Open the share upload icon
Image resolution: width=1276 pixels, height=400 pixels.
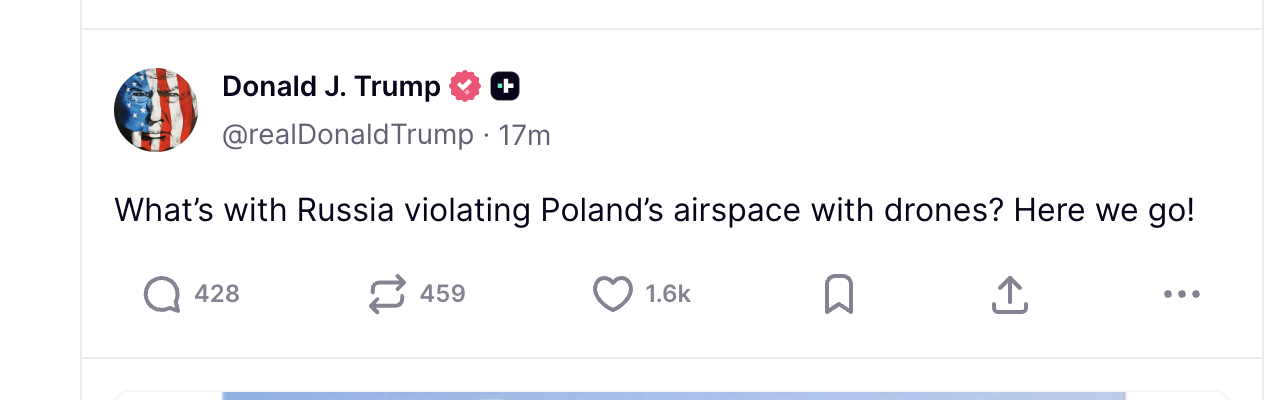point(1010,294)
